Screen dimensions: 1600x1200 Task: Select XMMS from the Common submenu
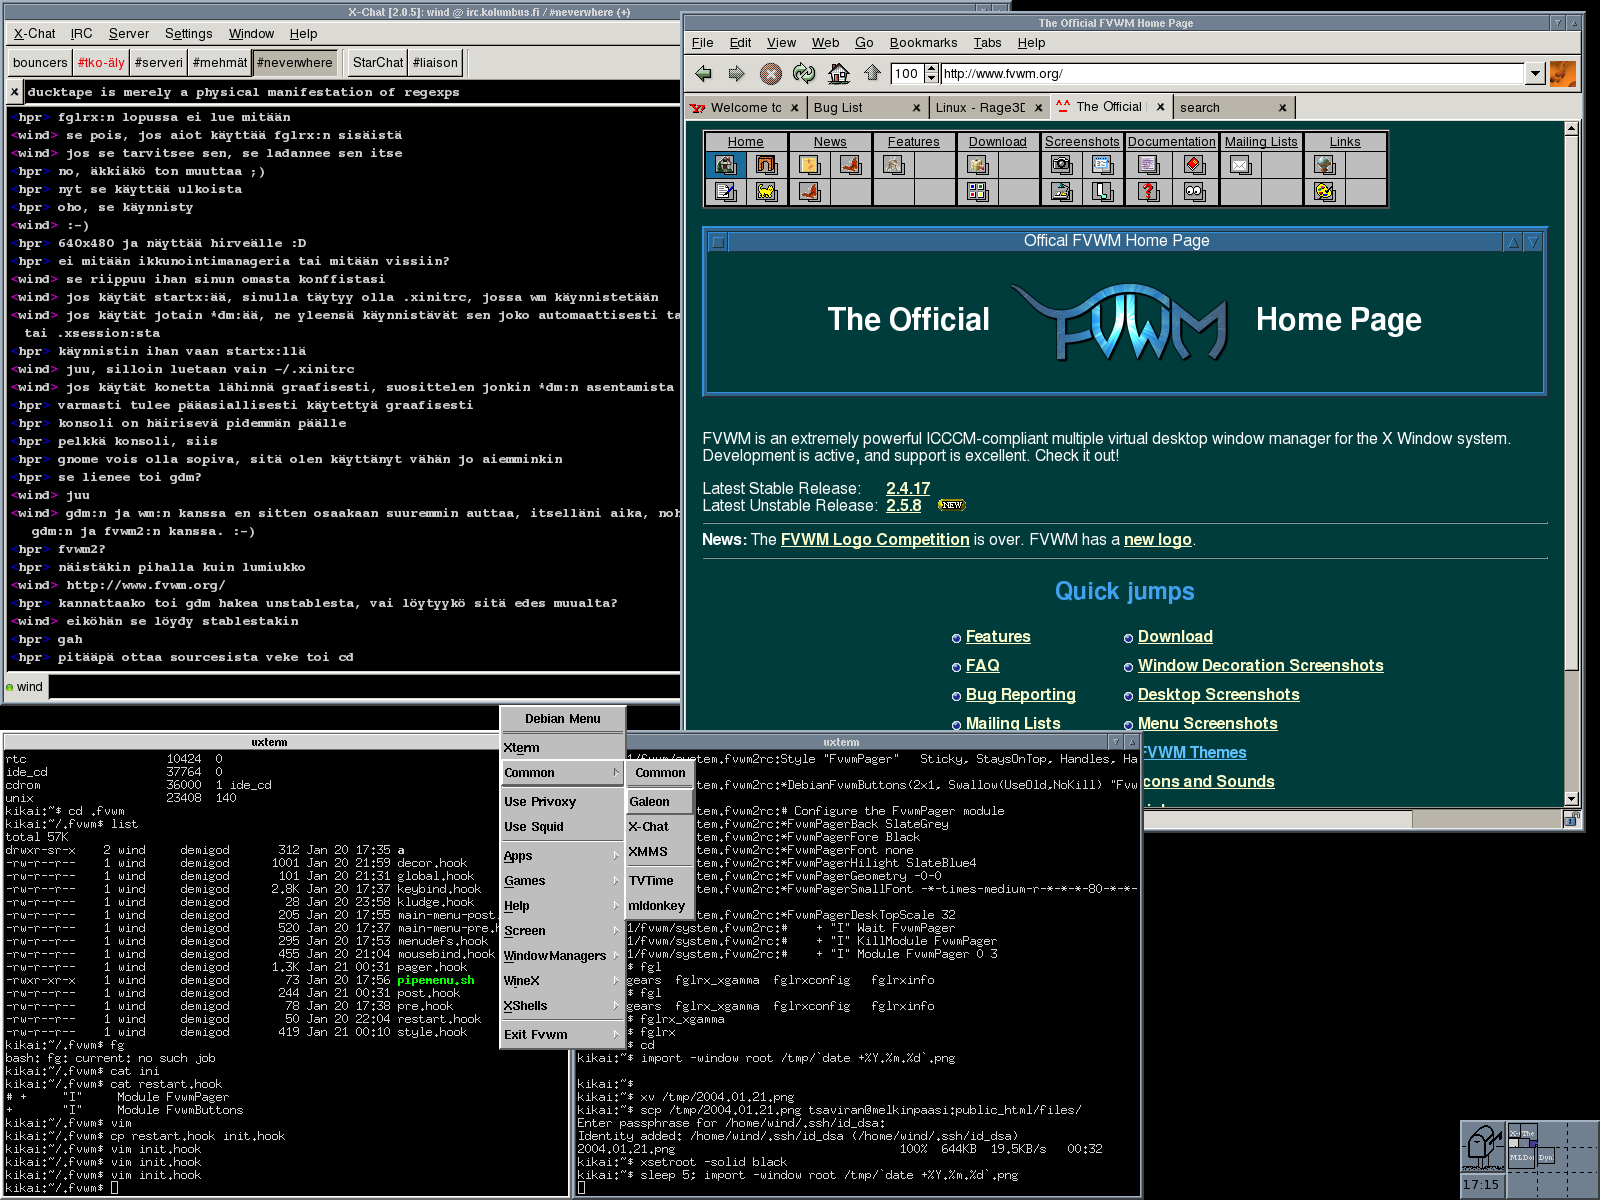pos(648,852)
